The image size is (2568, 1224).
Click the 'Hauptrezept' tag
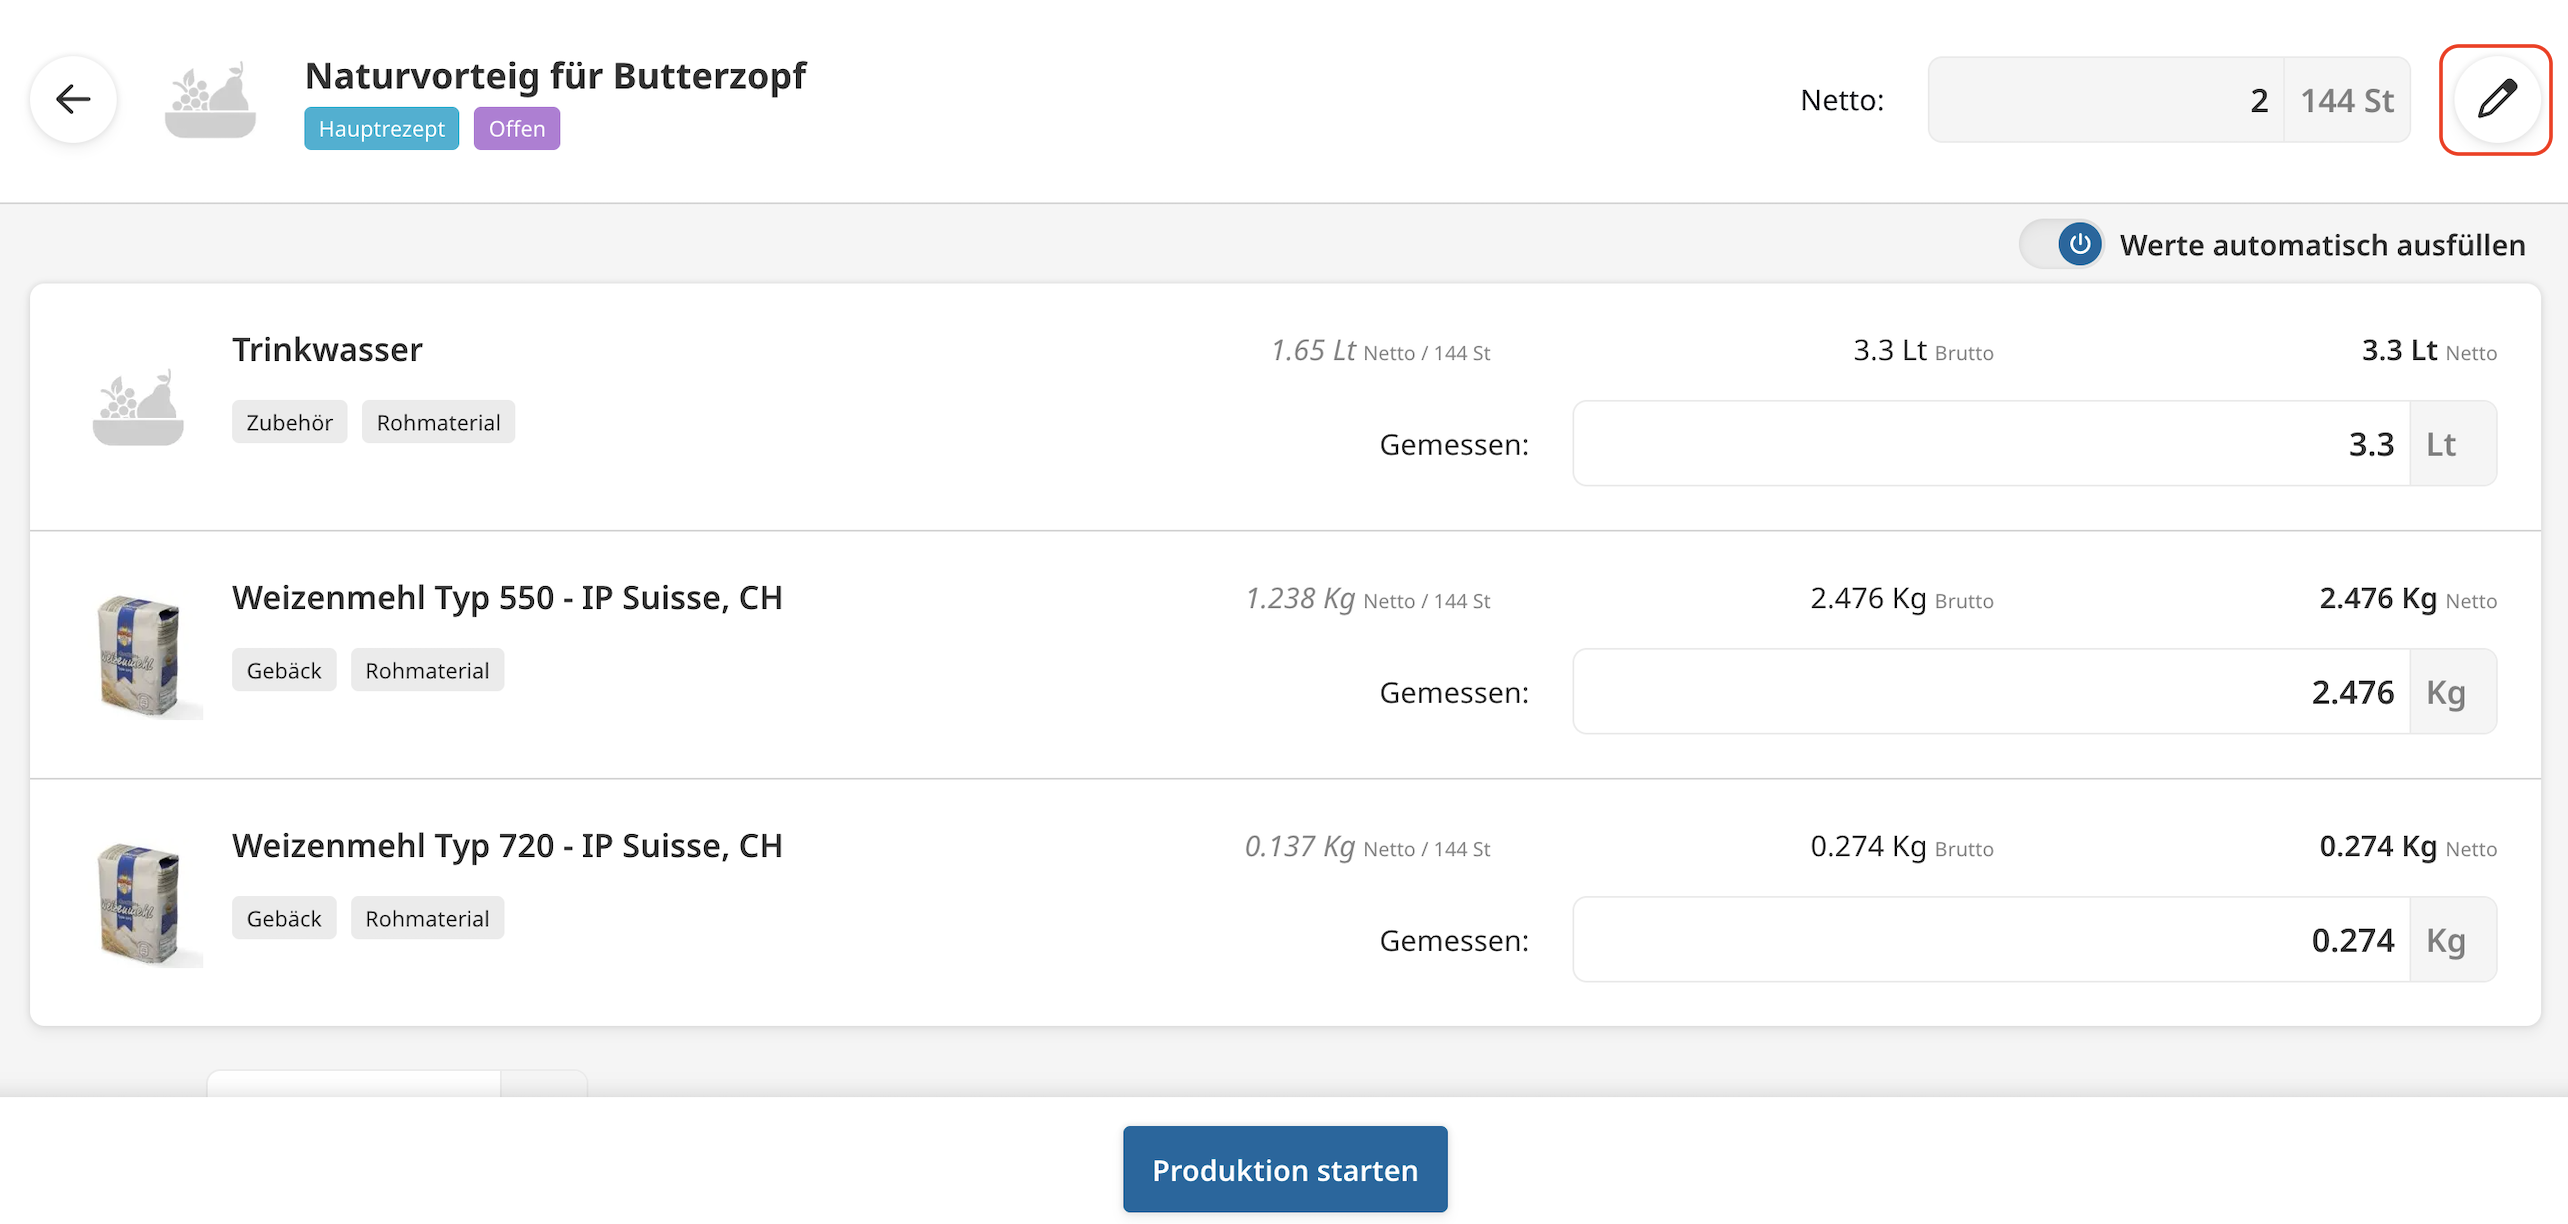click(381, 129)
